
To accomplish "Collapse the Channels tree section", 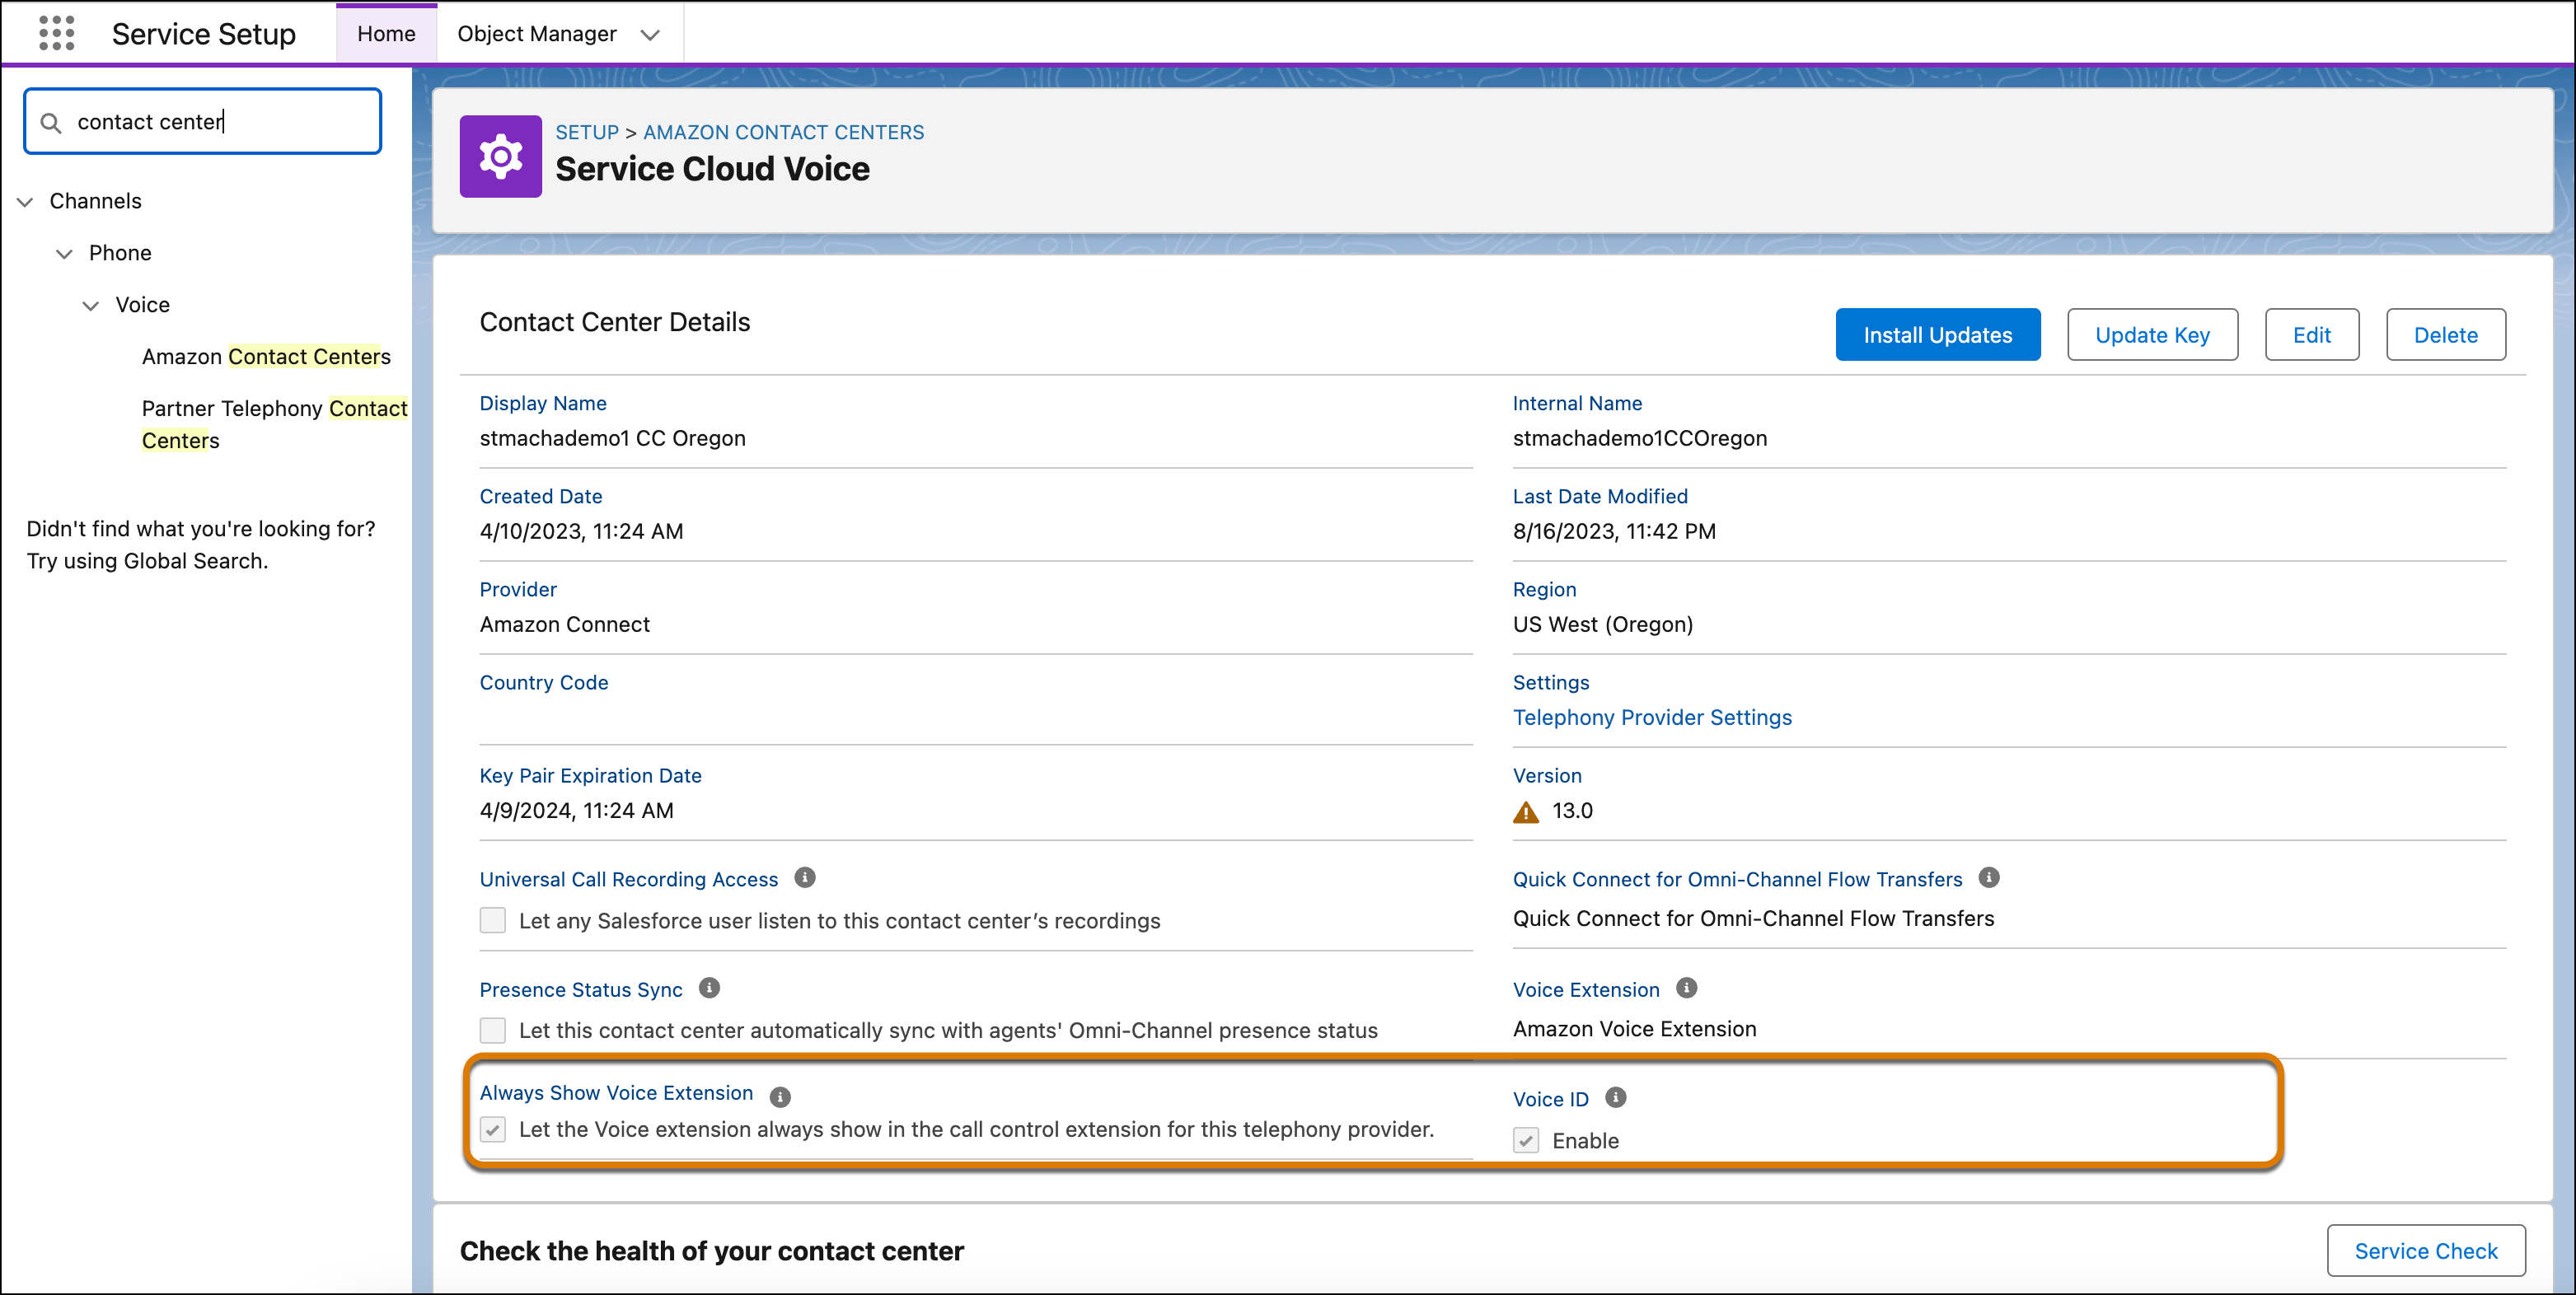I will pos(25,201).
